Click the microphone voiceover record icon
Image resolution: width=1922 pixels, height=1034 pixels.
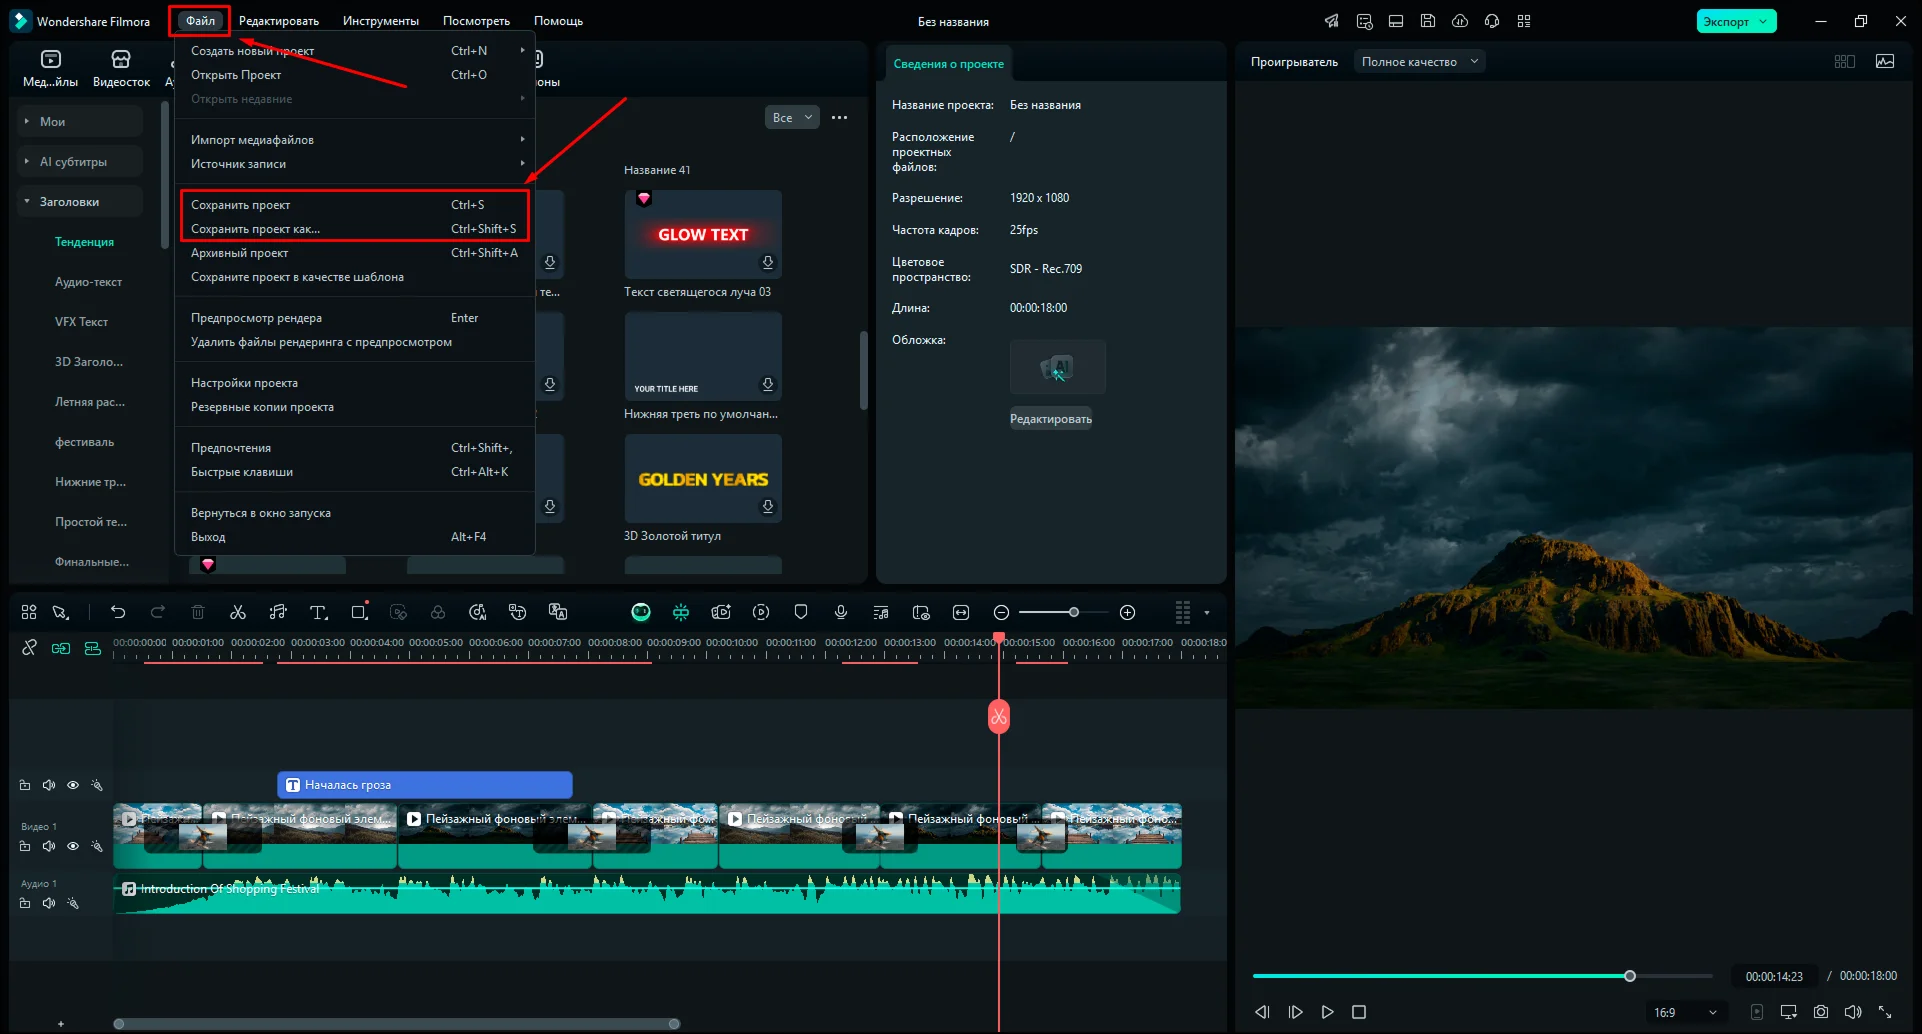[x=841, y=612]
